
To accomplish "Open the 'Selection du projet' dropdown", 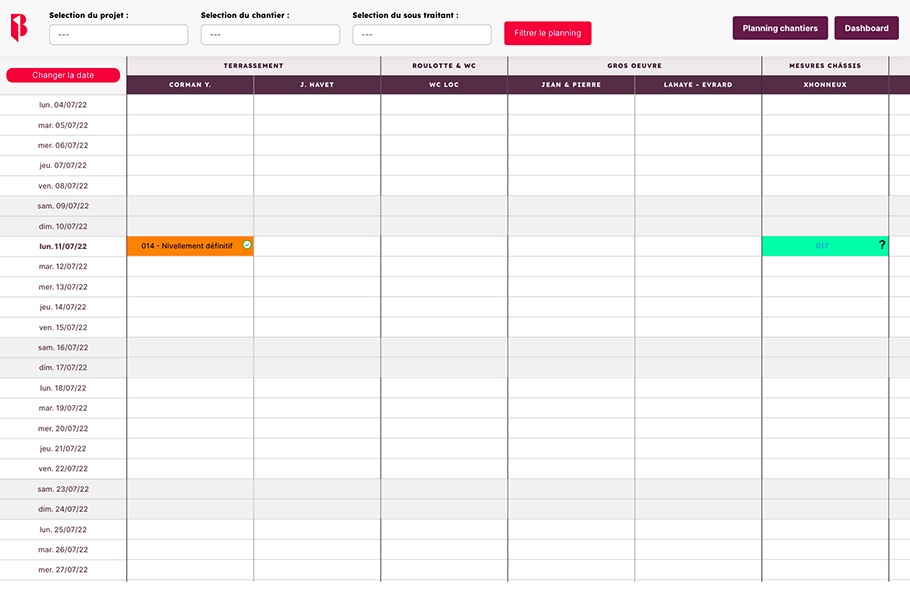I will tap(118, 35).
